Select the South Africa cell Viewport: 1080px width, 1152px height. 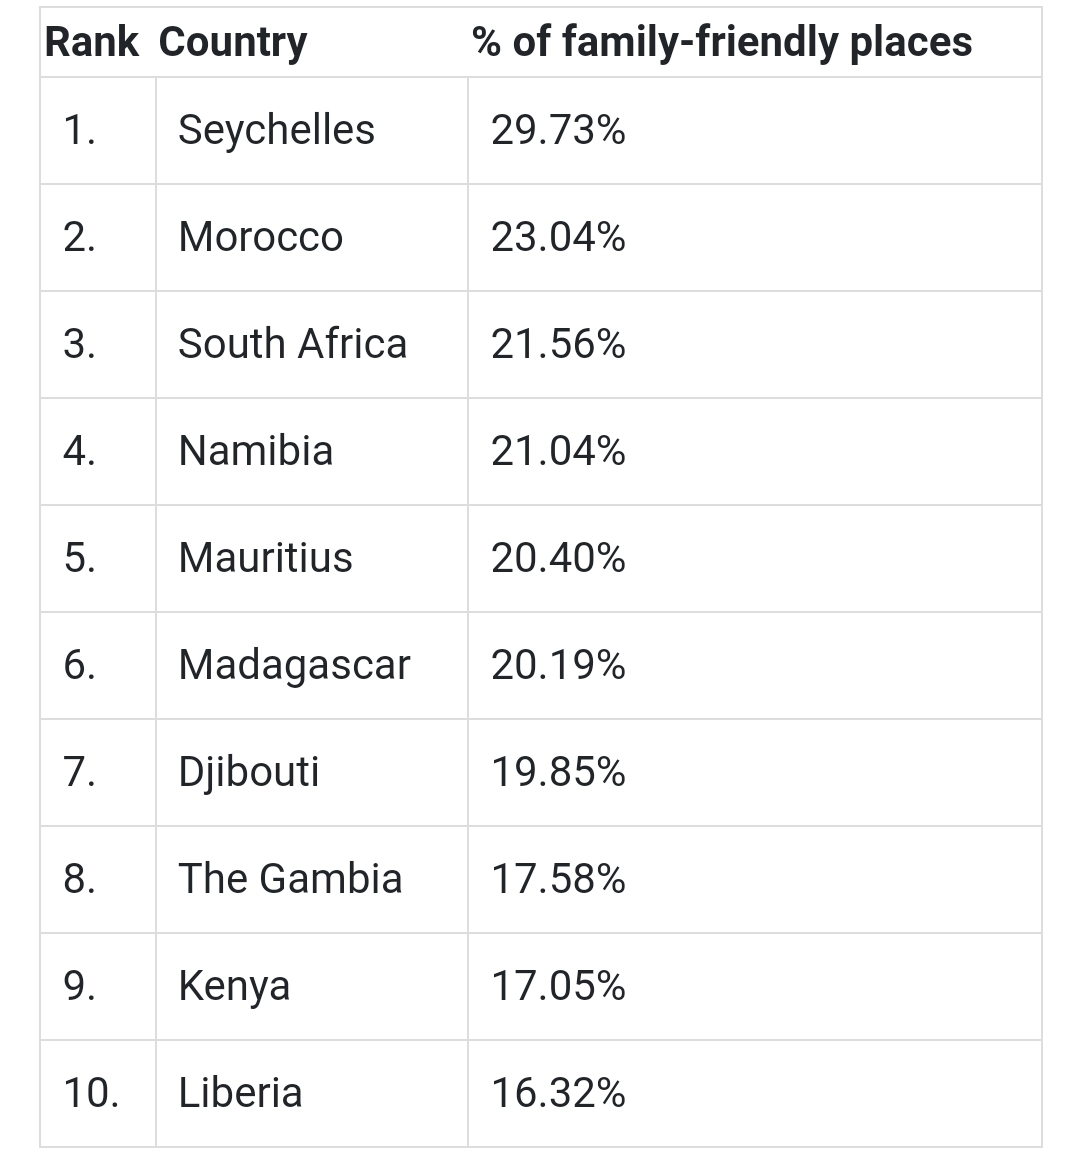pos(292,344)
